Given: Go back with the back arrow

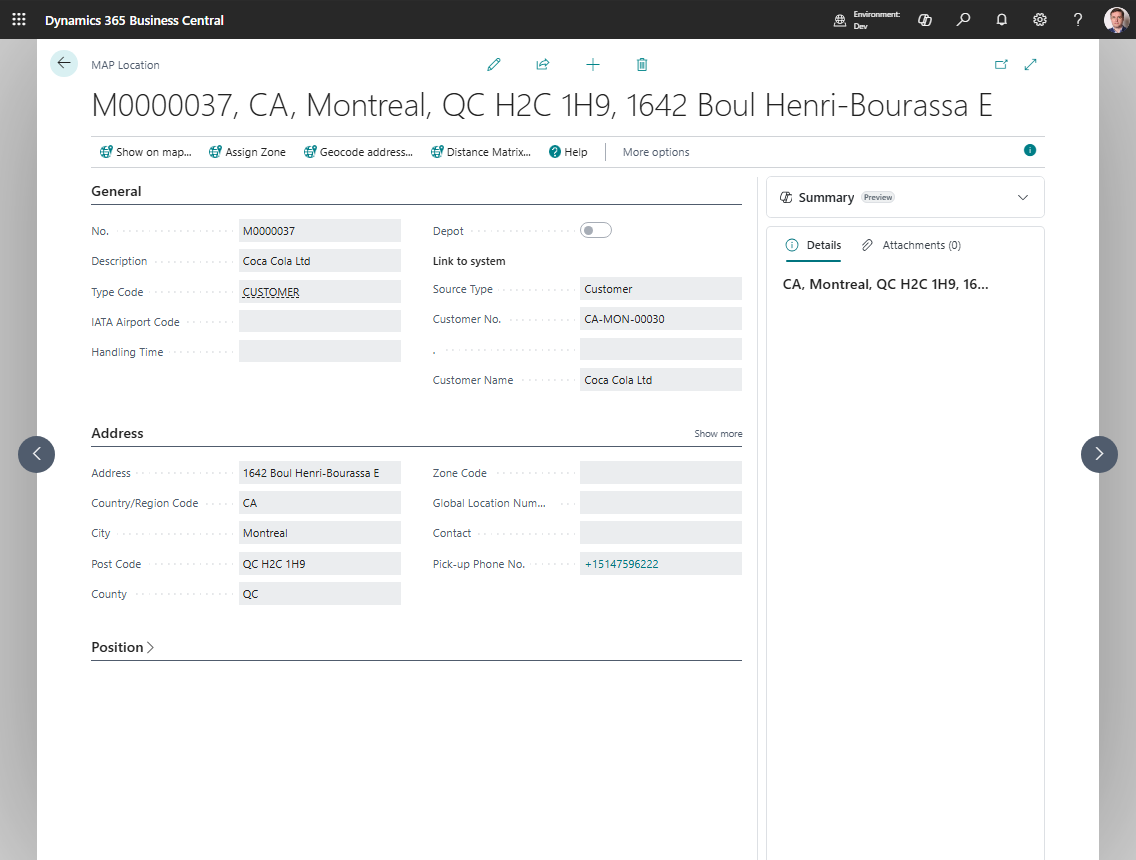Looking at the screenshot, I should 64,63.
